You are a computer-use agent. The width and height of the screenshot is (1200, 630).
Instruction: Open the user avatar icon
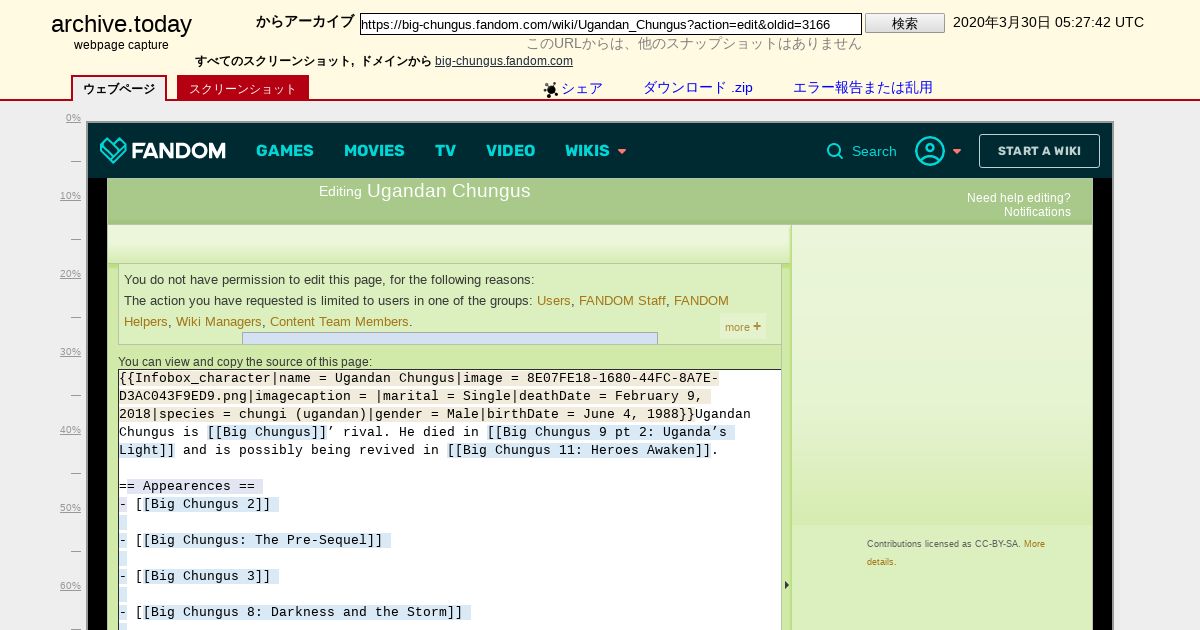point(930,151)
